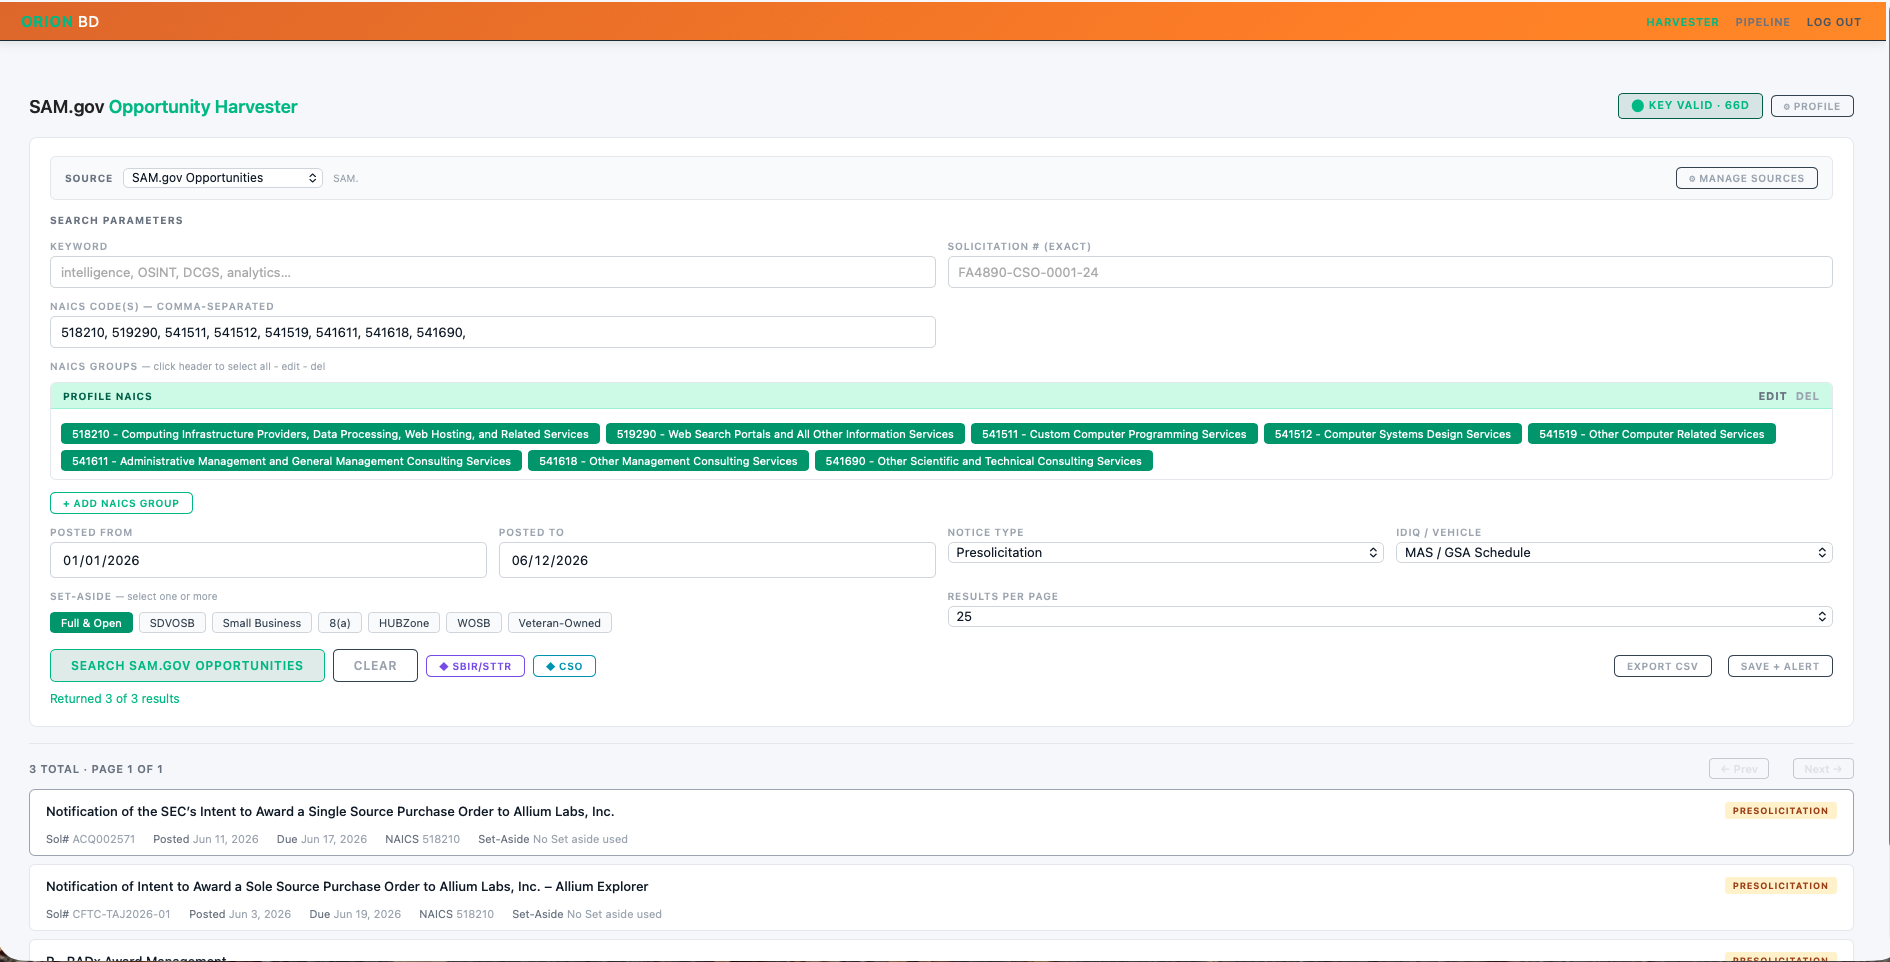Viewport: 1890px width, 962px height.
Task: Toggle NAICS chip 518210 Computing Infrastructure
Action: pyautogui.click(x=330, y=434)
